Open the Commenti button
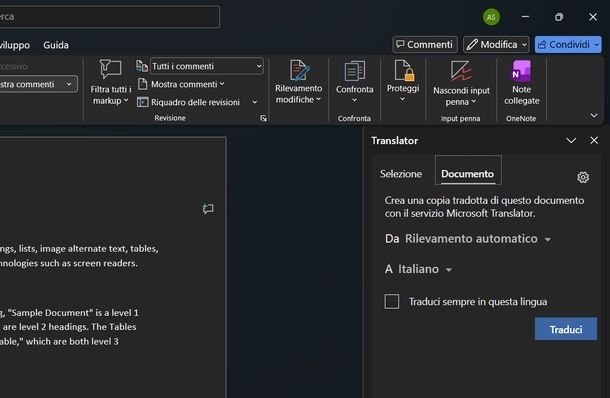This screenshot has height=398, width=610. point(425,45)
